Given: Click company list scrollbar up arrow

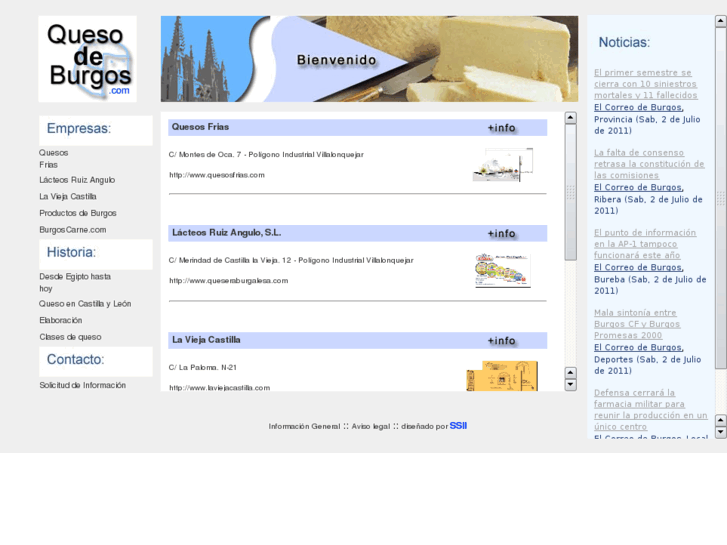Looking at the screenshot, I should [x=571, y=118].
